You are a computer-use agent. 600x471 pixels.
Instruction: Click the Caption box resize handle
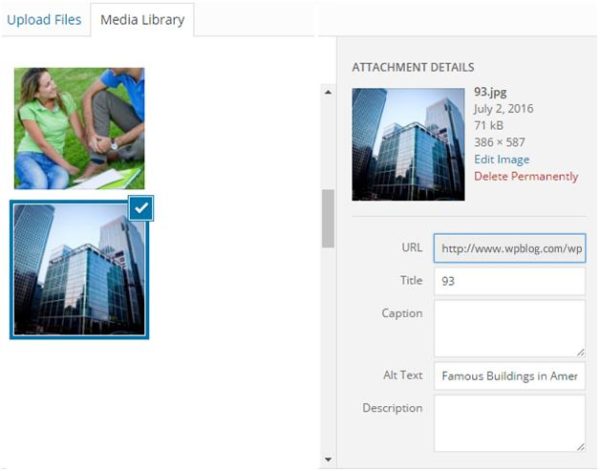[580, 353]
